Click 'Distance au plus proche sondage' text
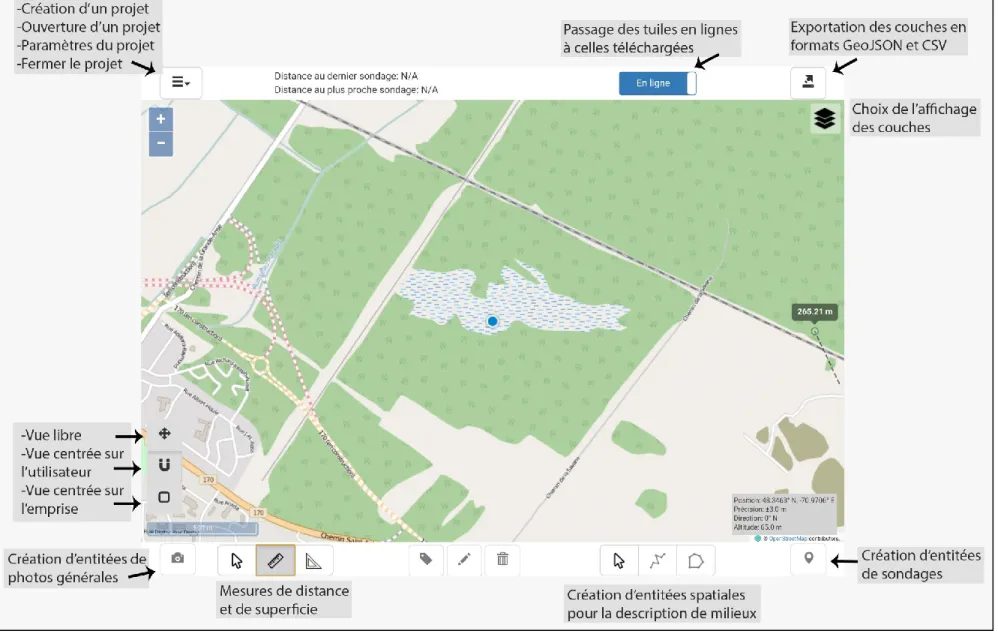Image resolution: width=998 pixels, height=634 pixels. (357, 90)
